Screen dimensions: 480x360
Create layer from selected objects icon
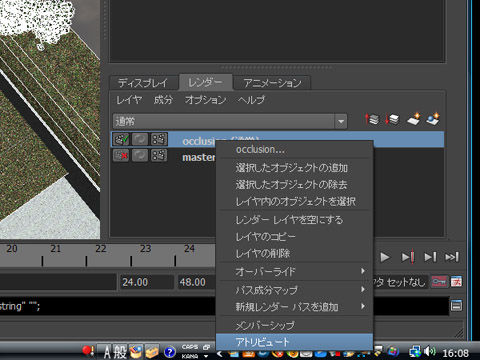point(433,119)
